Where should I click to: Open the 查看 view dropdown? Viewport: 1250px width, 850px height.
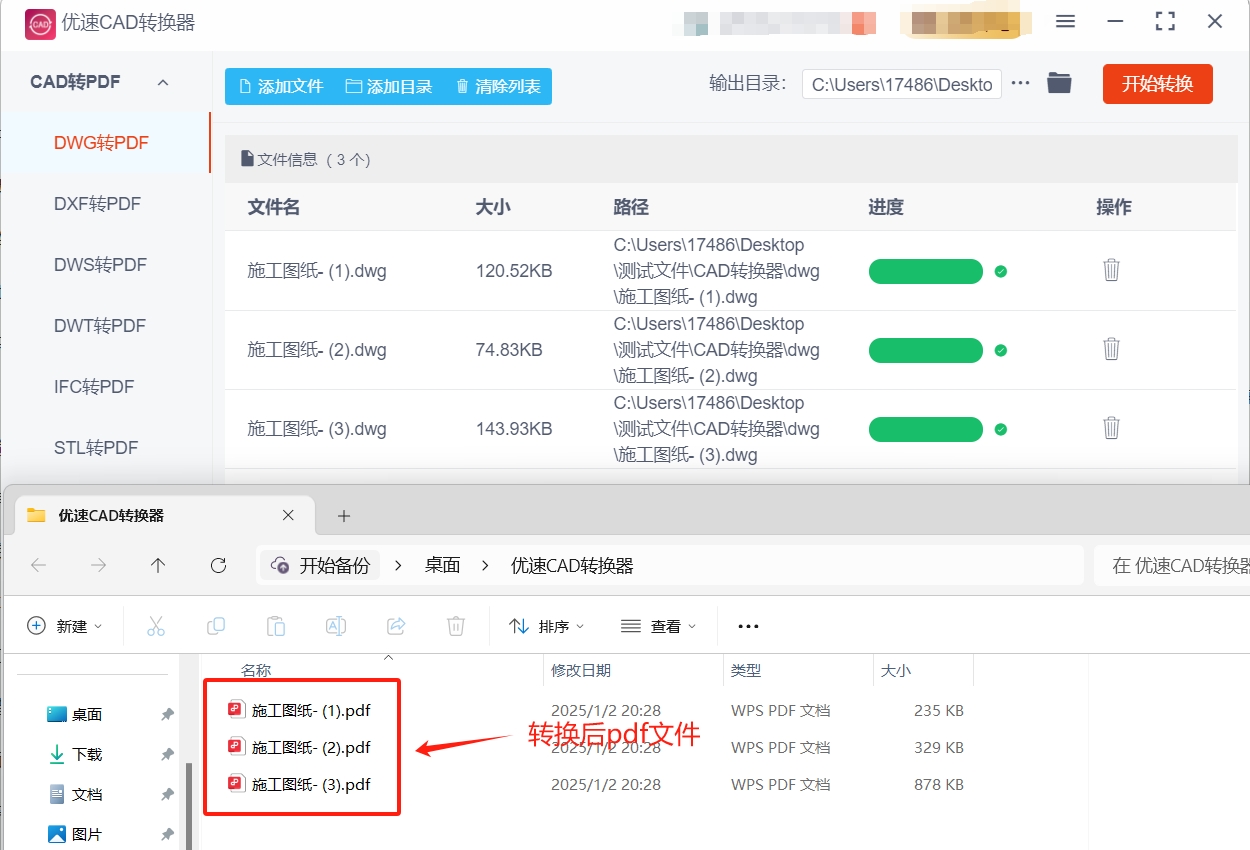point(658,625)
